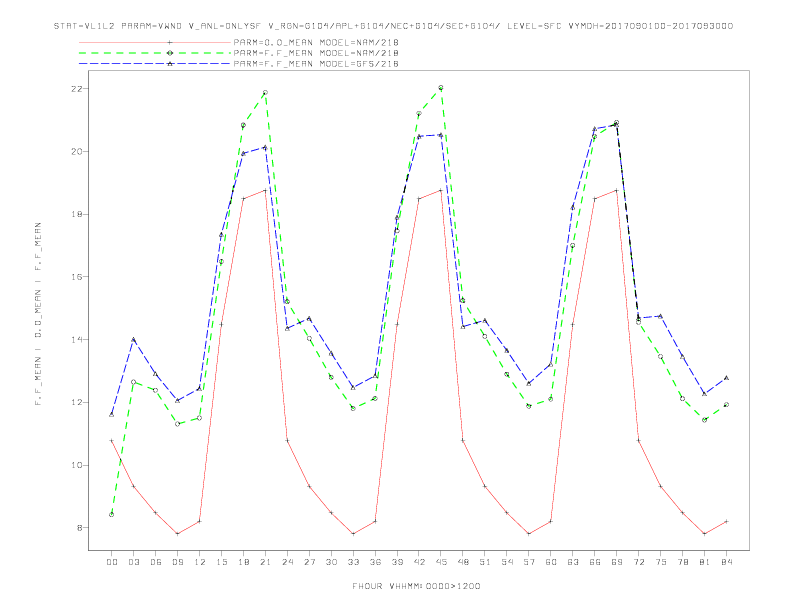Click the circle marker on green legend line
The height and width of the screenshot is (612, 792).
(x=170, y=53)
